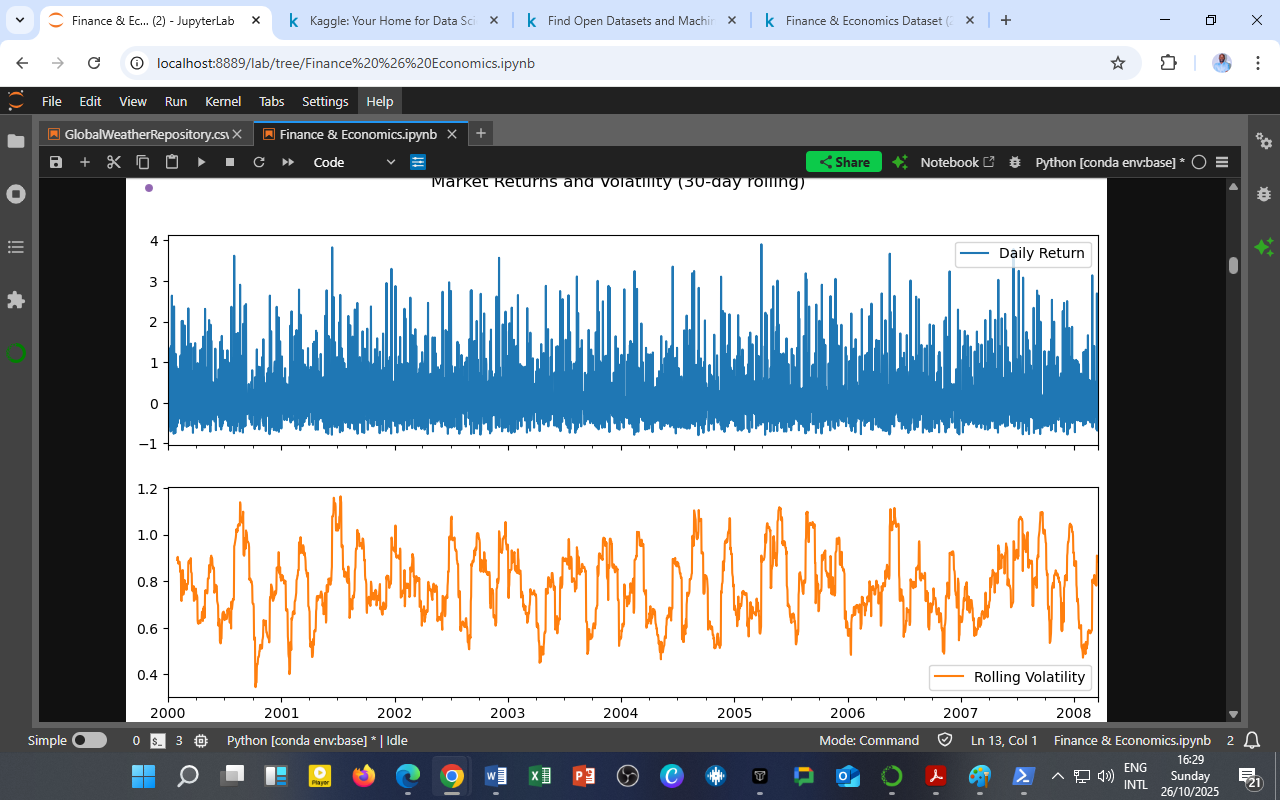The image size is (1280, 800).
Task: Interrupt the kernel with the stop icon
Action: (230, 162)
